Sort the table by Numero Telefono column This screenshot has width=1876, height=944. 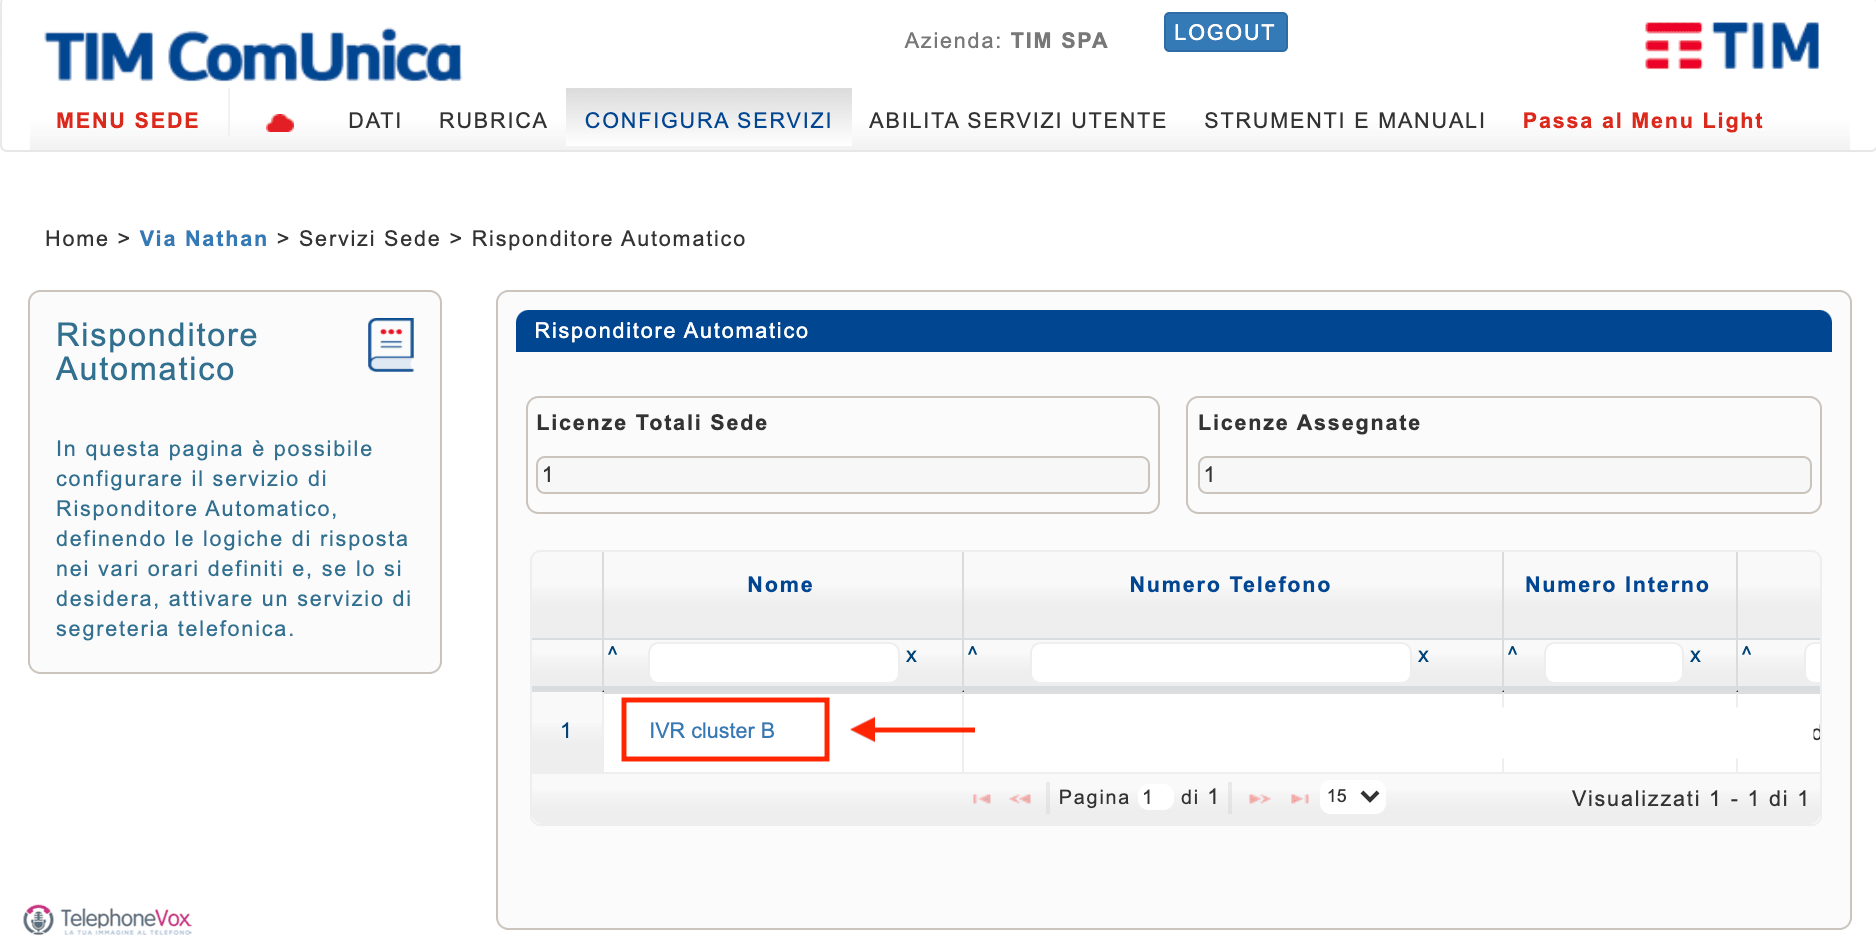(1230, 585)
